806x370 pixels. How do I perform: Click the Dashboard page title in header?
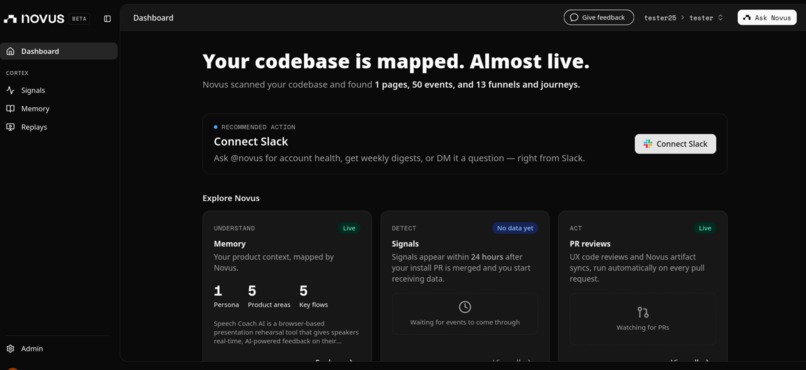tap(153, 18)
